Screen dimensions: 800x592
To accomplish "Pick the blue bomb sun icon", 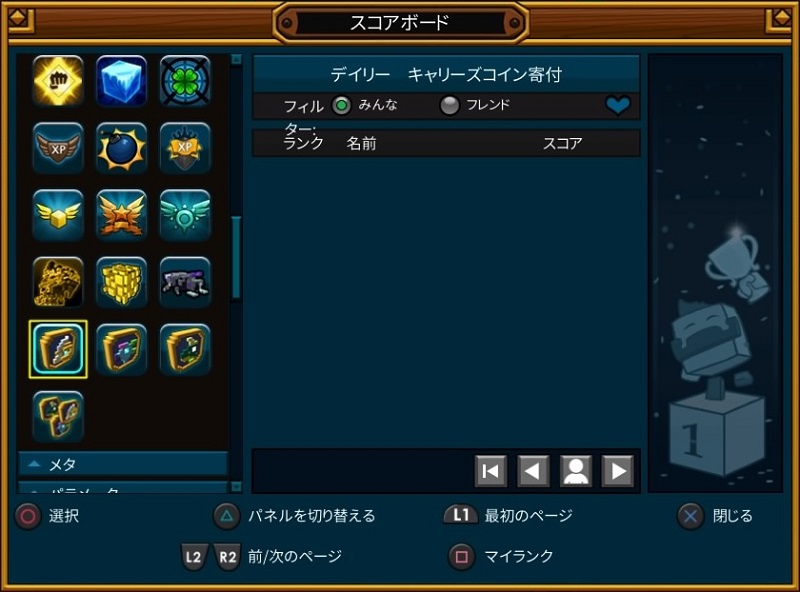I will click(x=121, y=148).
